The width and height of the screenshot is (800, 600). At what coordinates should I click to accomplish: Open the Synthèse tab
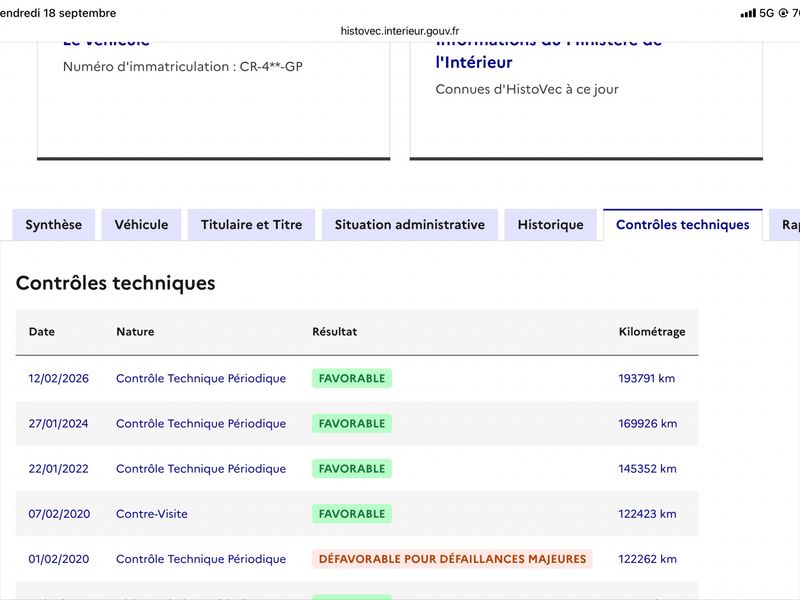pyautogui.click(x=54, y=224)
